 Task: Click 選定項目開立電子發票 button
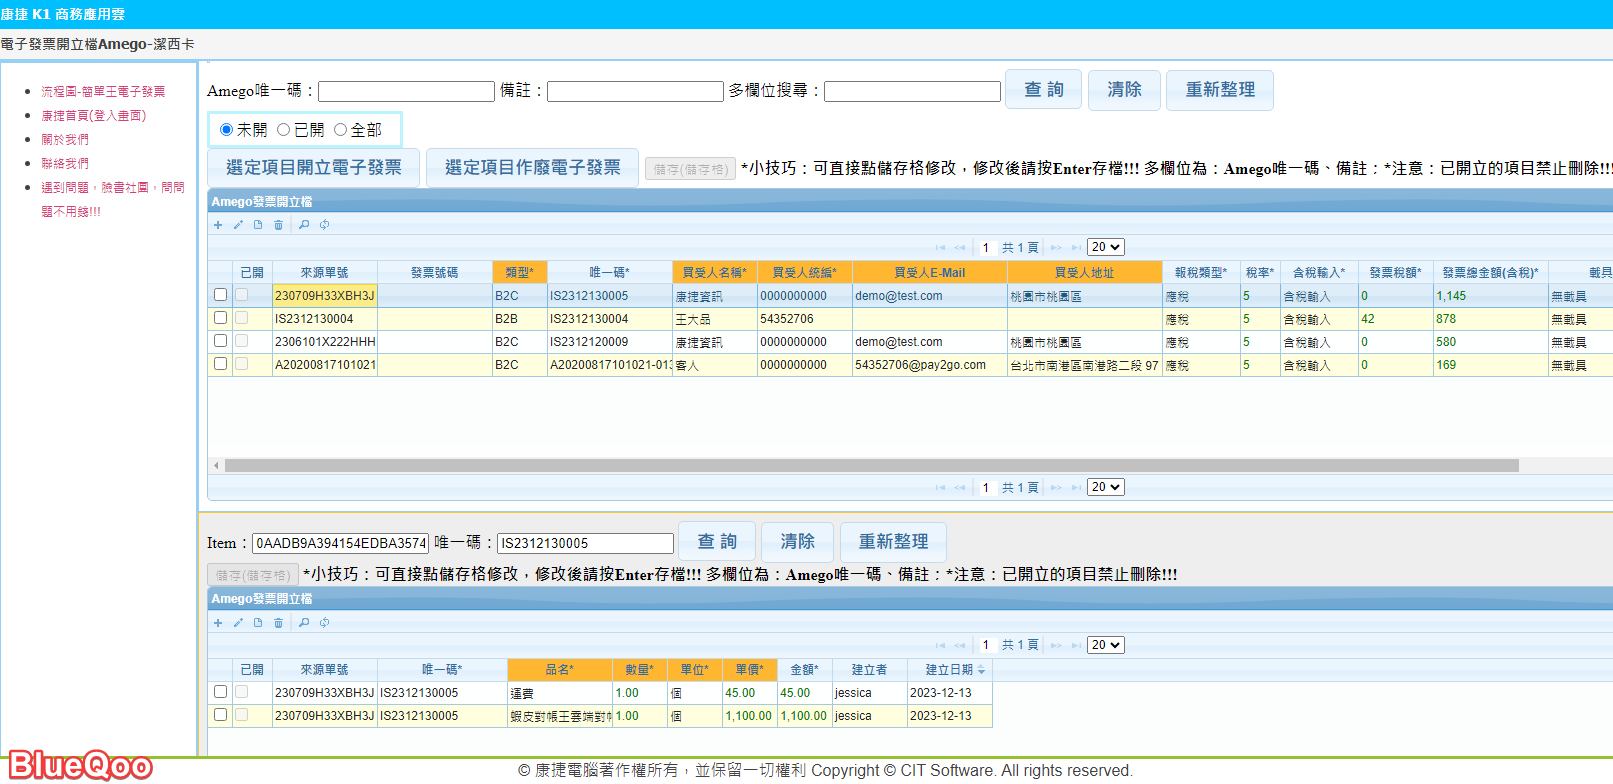314,168
